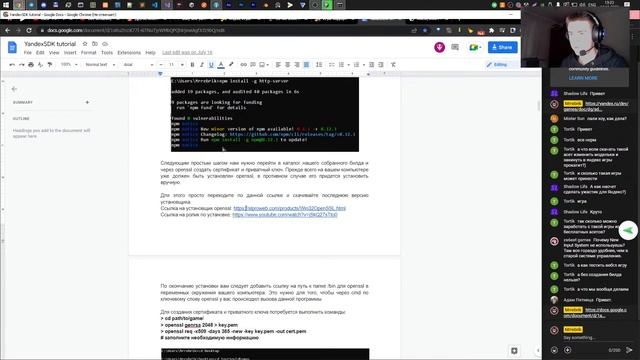Click the font size field
Screen dimensions: 640x360
coord(171,64)
